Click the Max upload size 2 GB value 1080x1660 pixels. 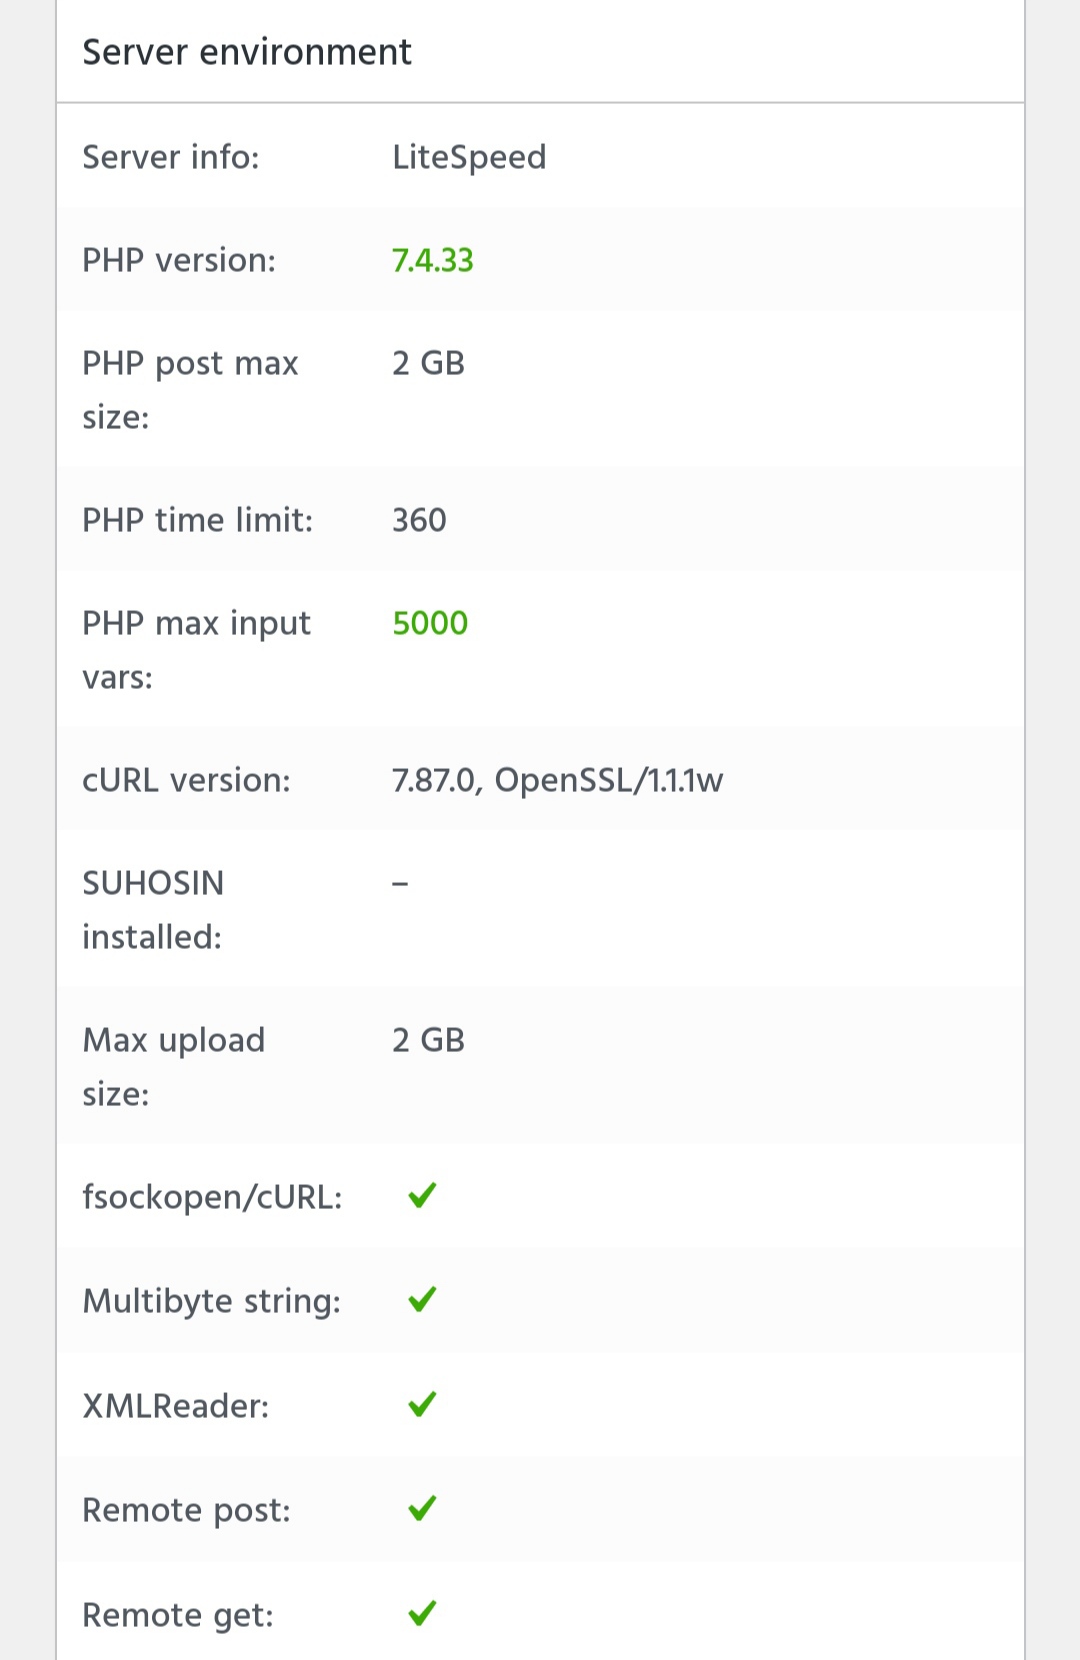pos(428,1040)
